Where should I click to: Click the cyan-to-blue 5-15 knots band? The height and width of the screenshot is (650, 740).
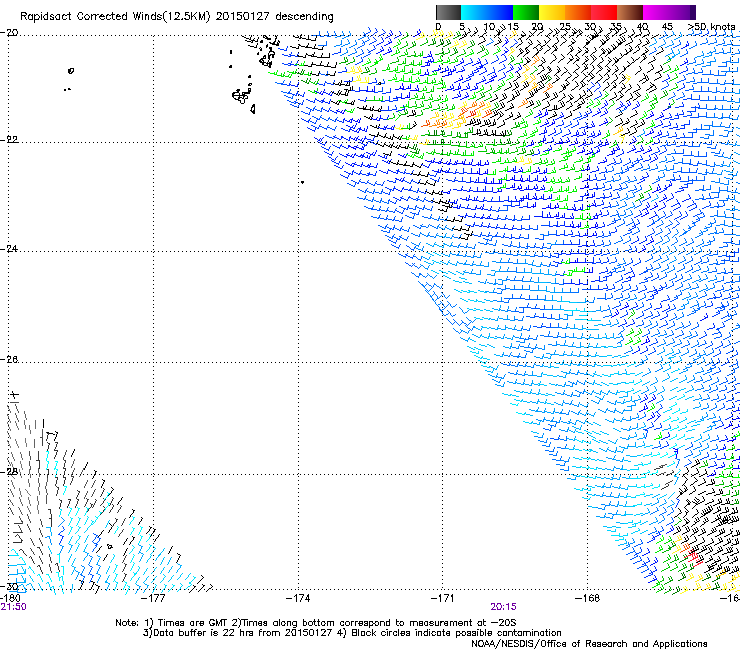(487, 12)
